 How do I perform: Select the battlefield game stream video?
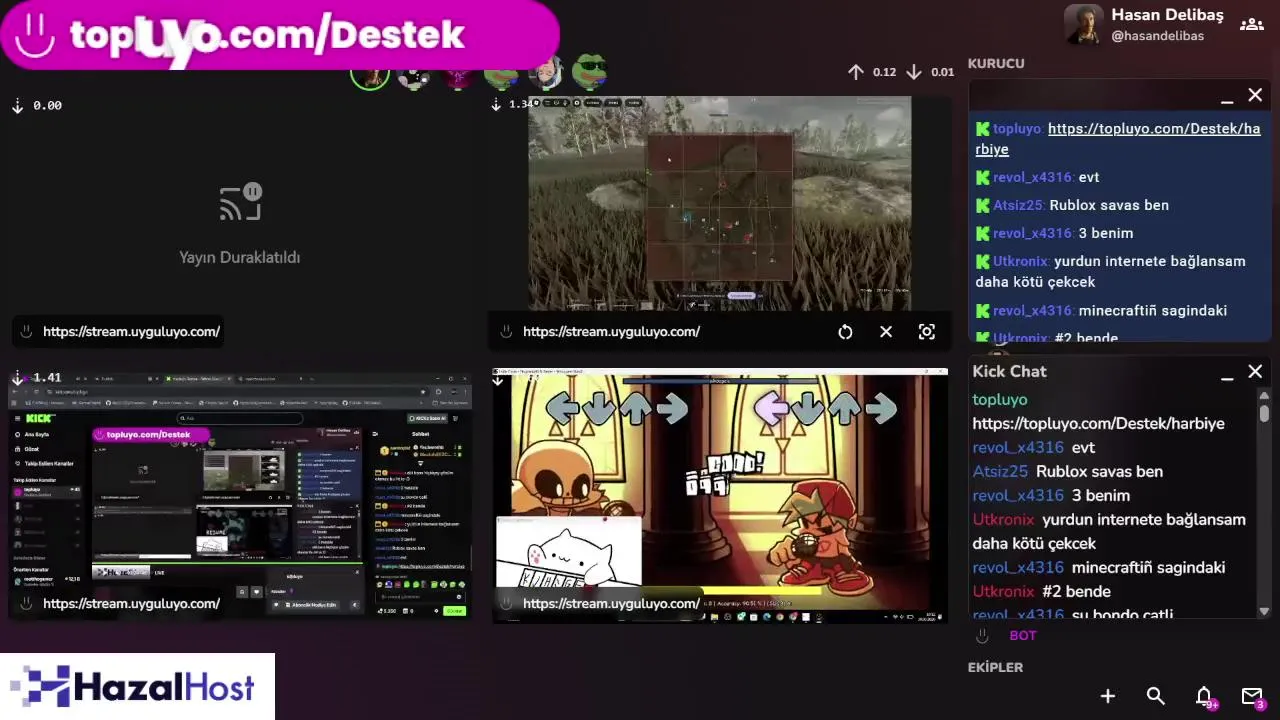720,203
